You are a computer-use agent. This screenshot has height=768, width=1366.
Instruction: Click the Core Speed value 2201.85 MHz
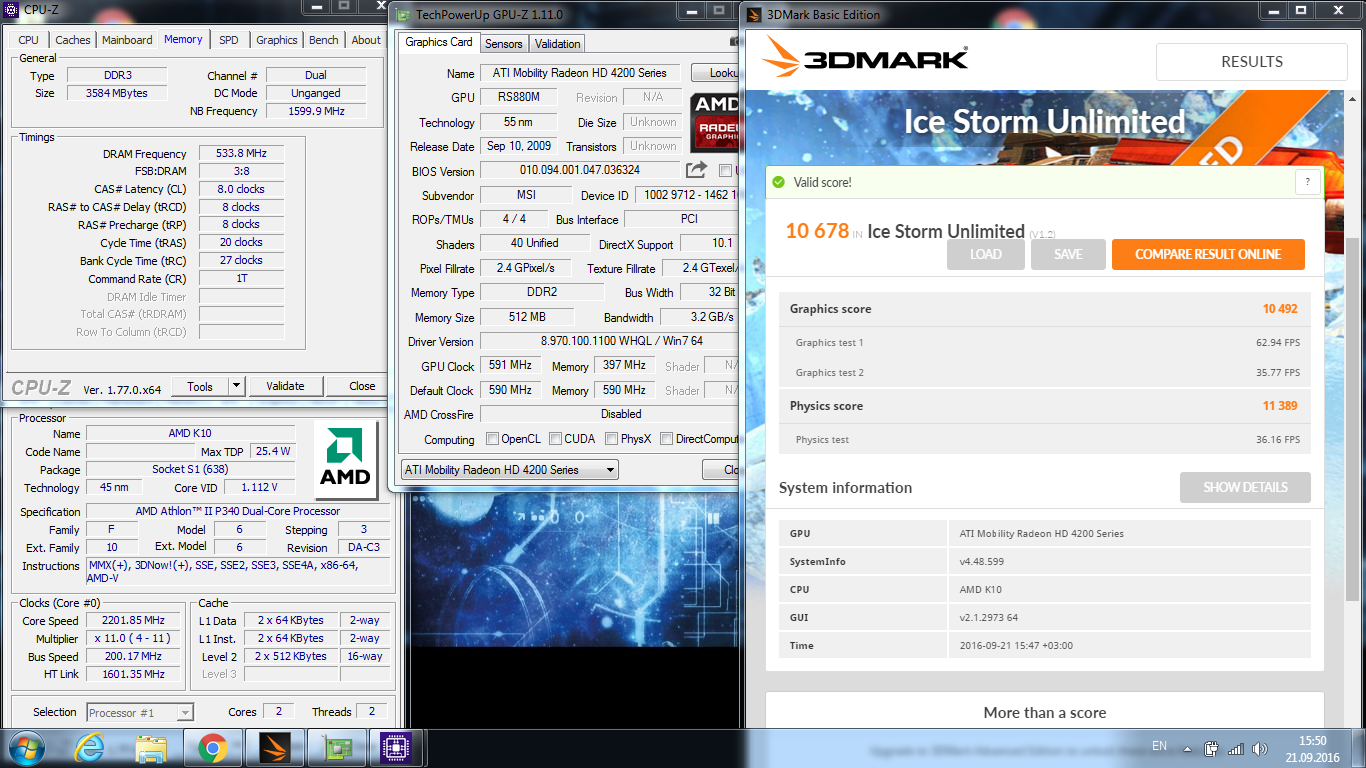(135, 620)
